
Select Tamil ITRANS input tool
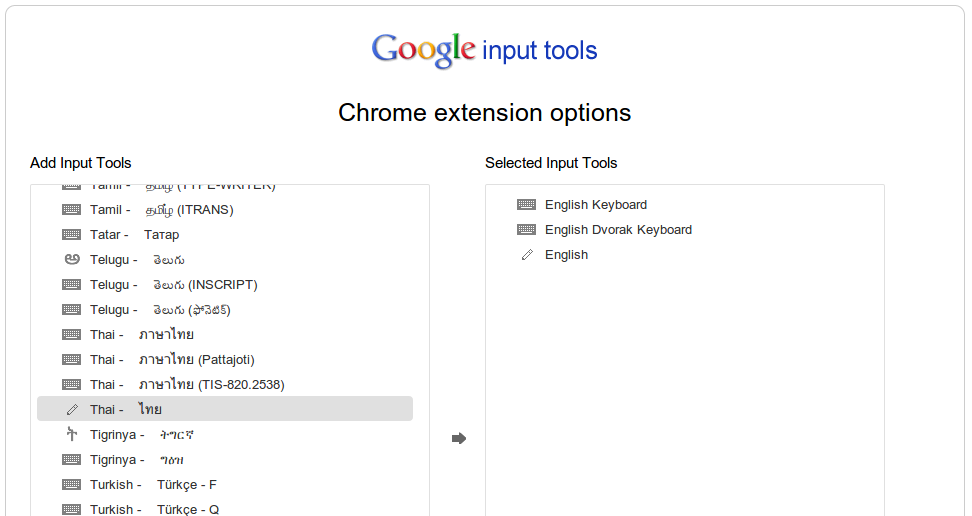coord(225,210)
